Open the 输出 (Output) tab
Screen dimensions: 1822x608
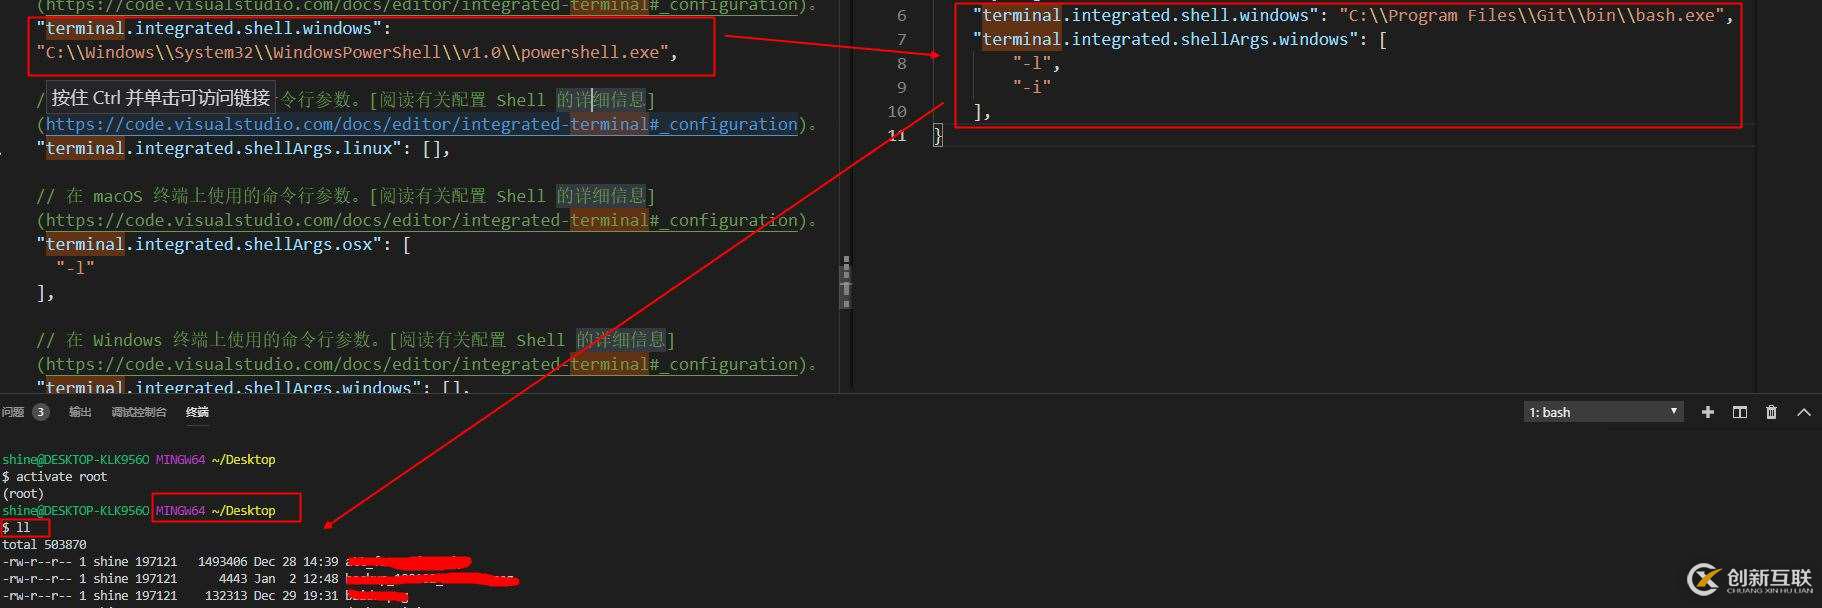click(x=80, y=412)
